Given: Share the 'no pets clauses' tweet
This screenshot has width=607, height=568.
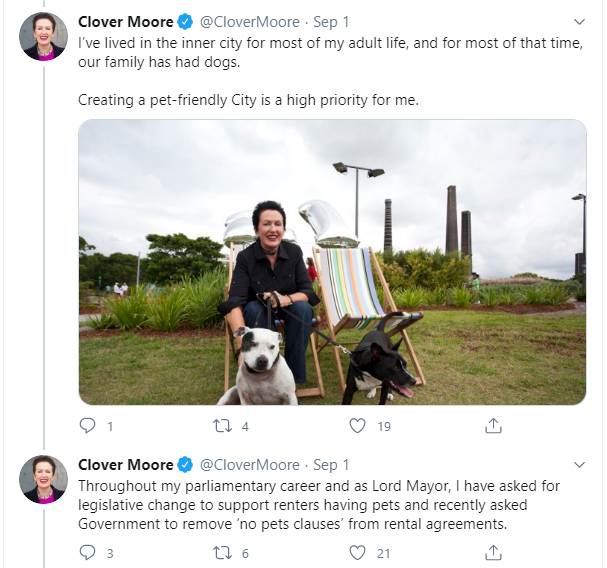Looking at the screenshot, I should coord(493,552).
